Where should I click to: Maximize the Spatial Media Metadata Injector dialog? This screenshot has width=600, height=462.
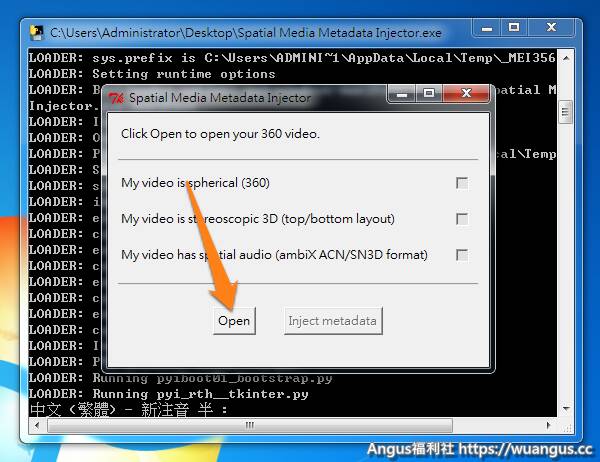pos(429,93)
